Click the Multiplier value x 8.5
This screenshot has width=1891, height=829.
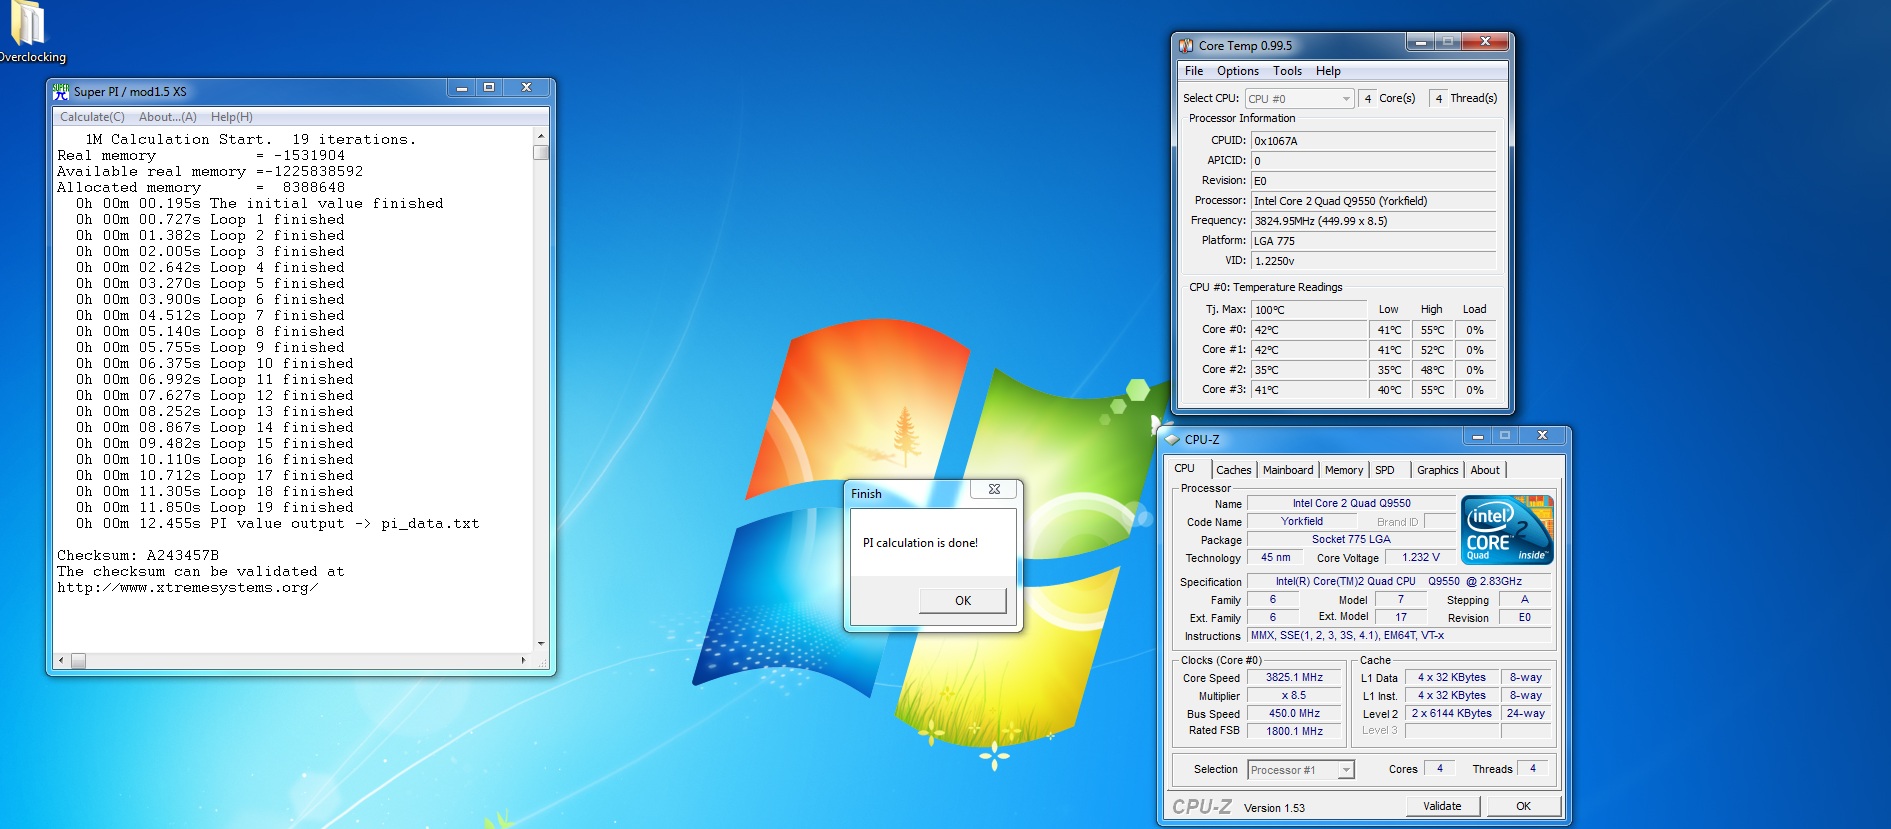(x=1294, y=695)
